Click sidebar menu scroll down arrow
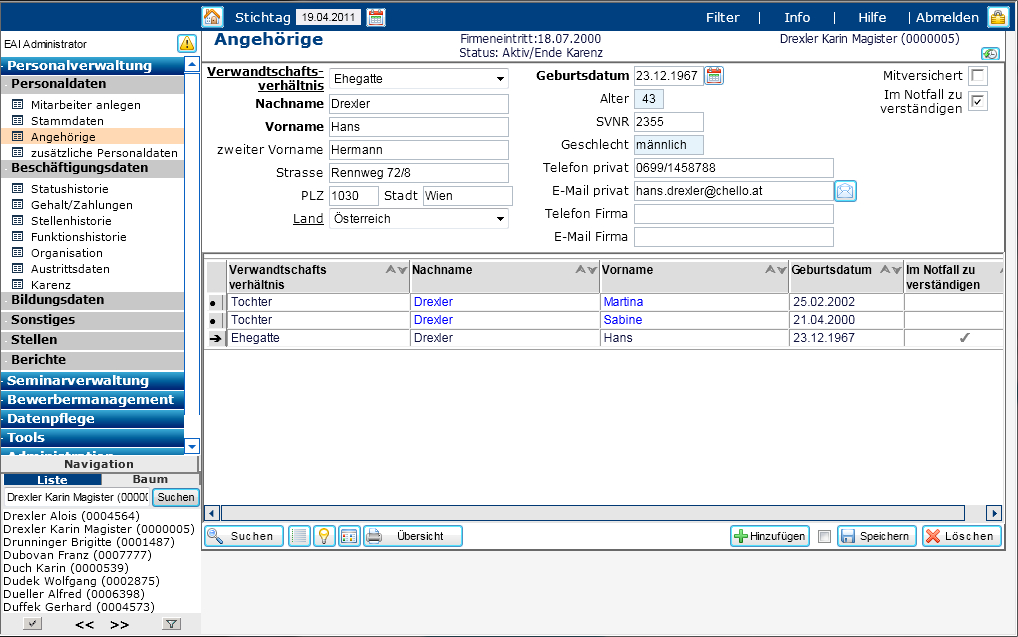The height and width of the screenshot is (637, 1018). (x=192, y=446)
